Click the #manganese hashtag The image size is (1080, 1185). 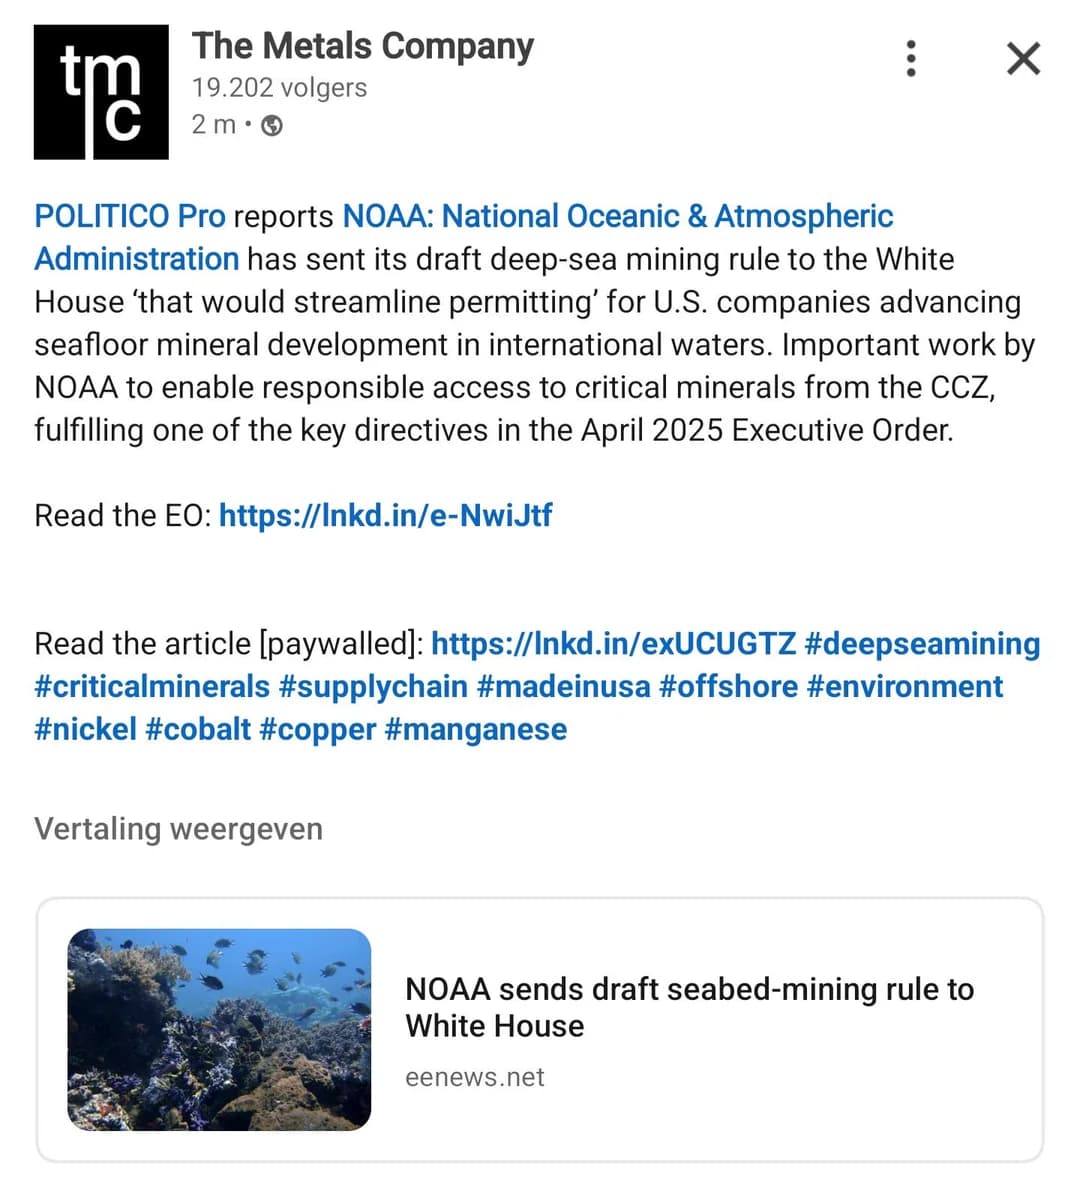click(x=475, y=729)
